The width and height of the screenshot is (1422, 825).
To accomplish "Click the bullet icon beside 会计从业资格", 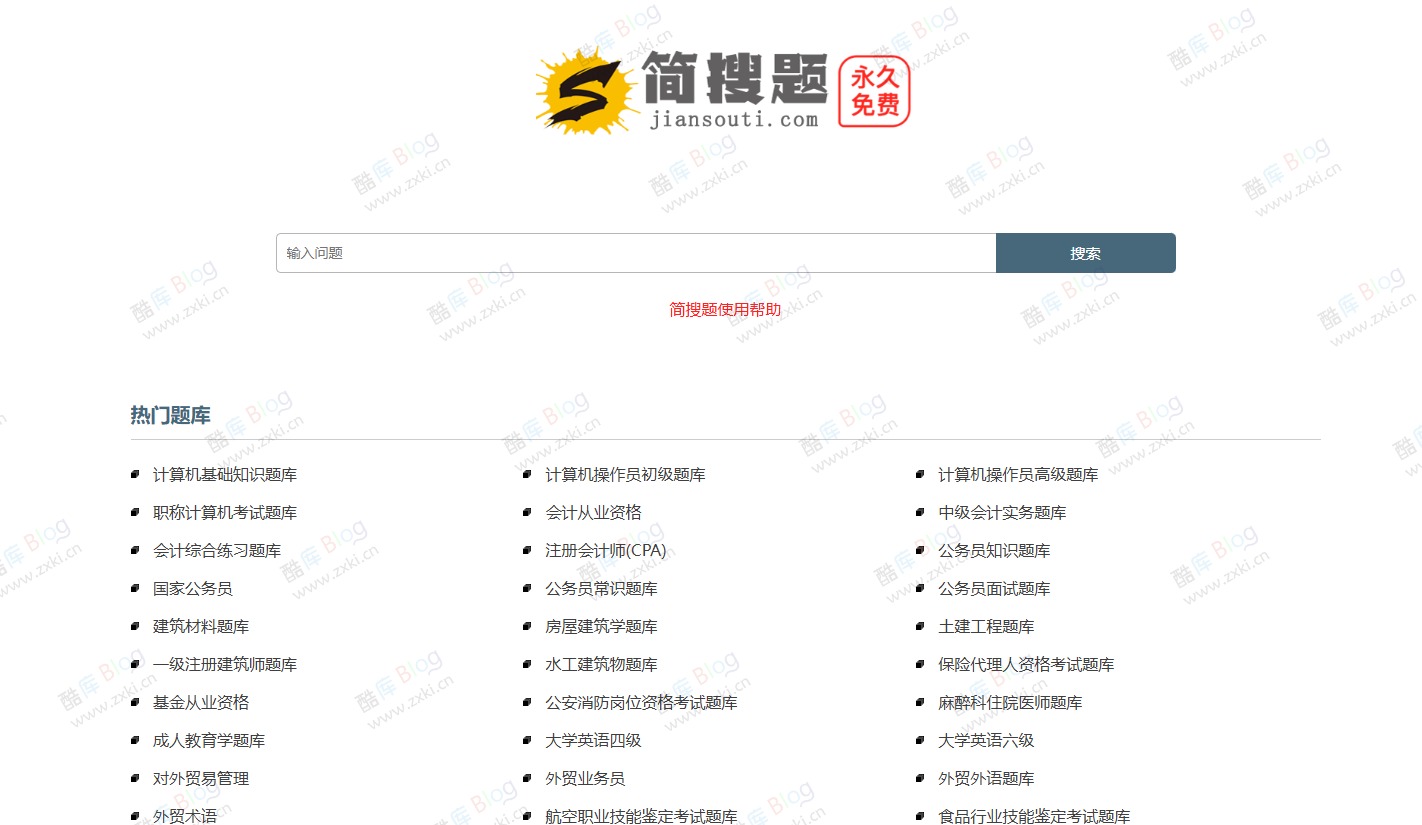I will (x=528, y=512).
